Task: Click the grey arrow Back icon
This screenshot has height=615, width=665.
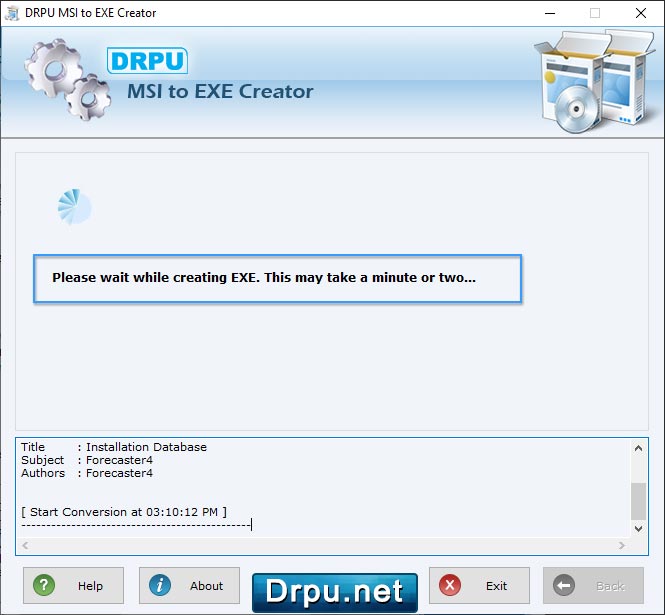Action: click(x=564, y=586)
